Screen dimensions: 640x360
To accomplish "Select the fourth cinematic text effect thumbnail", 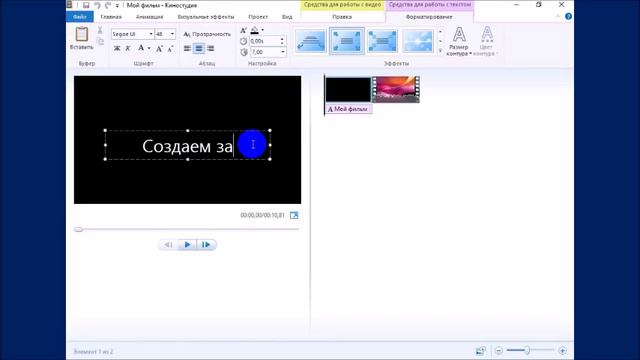I will click(x=418, y=41).
